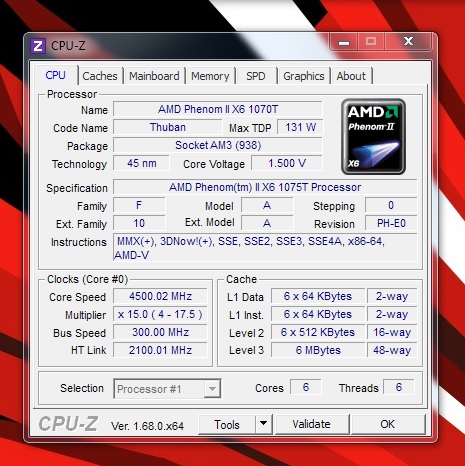
Task: Click the L1 Inst. associativity '2-way'
Action: (x=392, y=314)
